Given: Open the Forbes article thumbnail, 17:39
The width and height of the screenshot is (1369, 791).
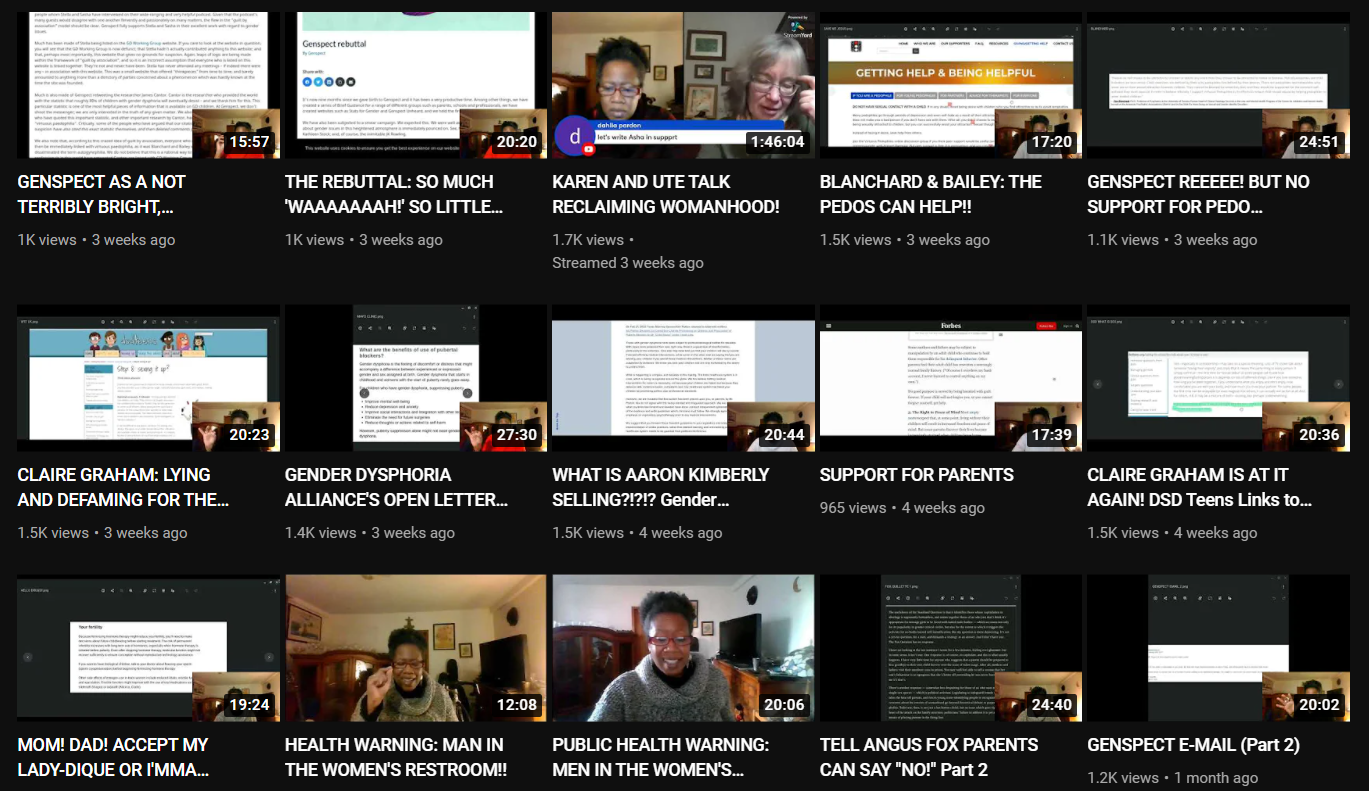Looking at the screenshot, I should [951, 378].
